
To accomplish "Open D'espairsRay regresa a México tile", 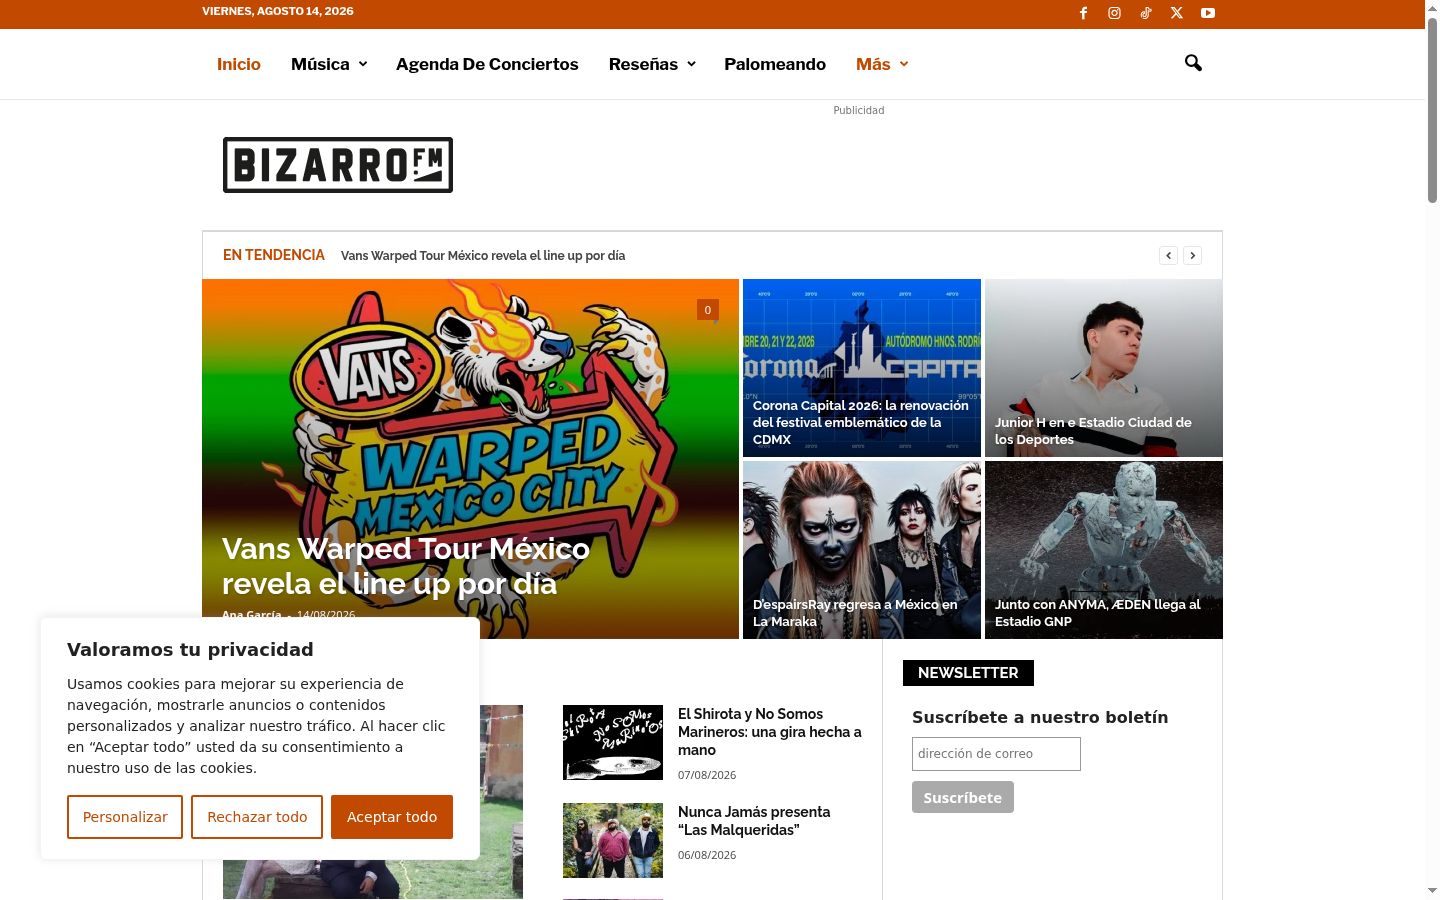I will pyautogui.click(x=862, y=550).
